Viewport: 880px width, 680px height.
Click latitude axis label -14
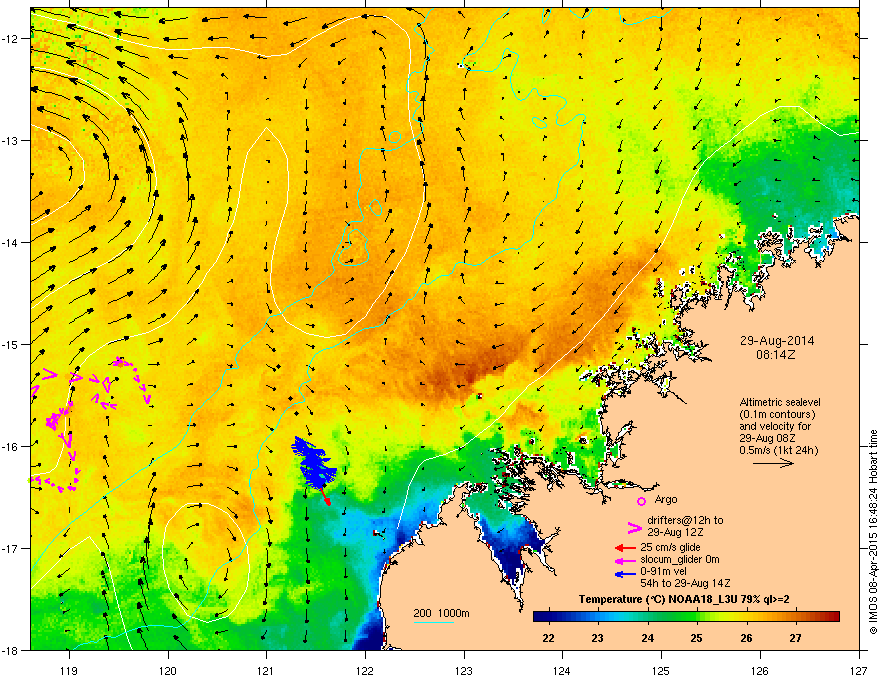coord(11,242)
